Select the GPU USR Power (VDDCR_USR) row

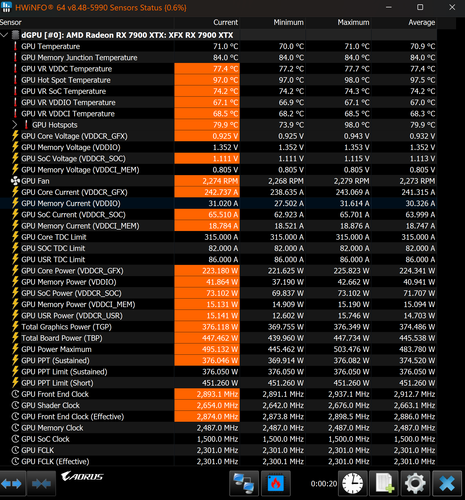coord(218,316)
